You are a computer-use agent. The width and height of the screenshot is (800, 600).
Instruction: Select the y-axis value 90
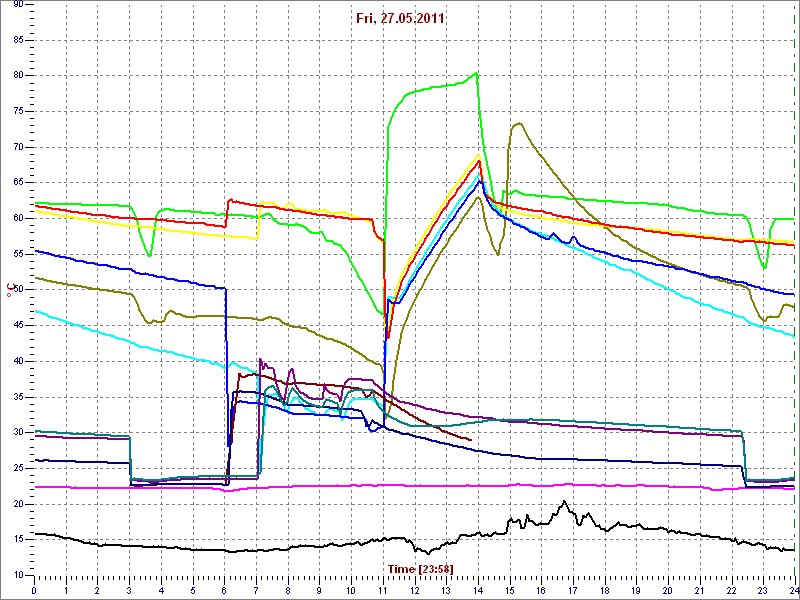pos(16,5)
